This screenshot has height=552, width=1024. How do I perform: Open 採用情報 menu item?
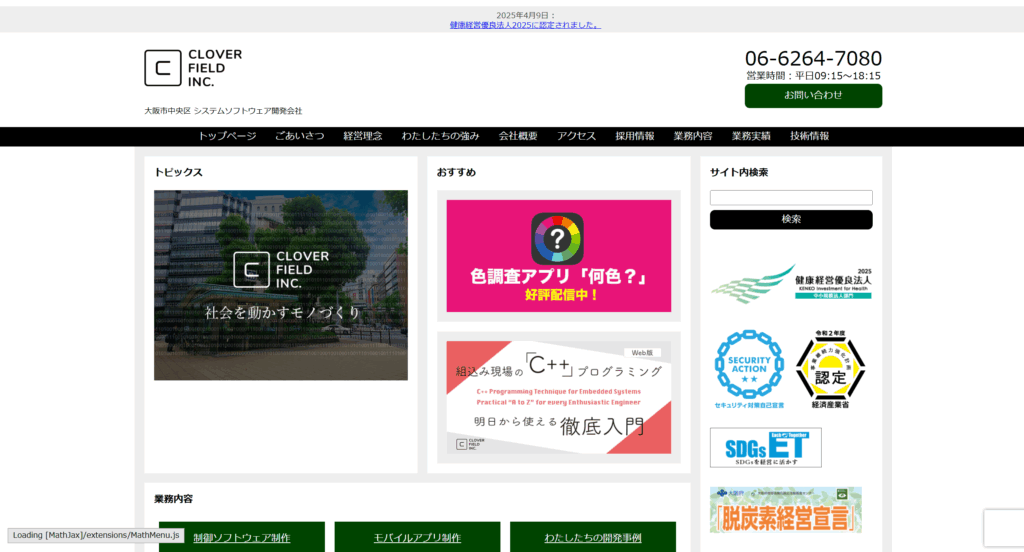tap(635, 136)
